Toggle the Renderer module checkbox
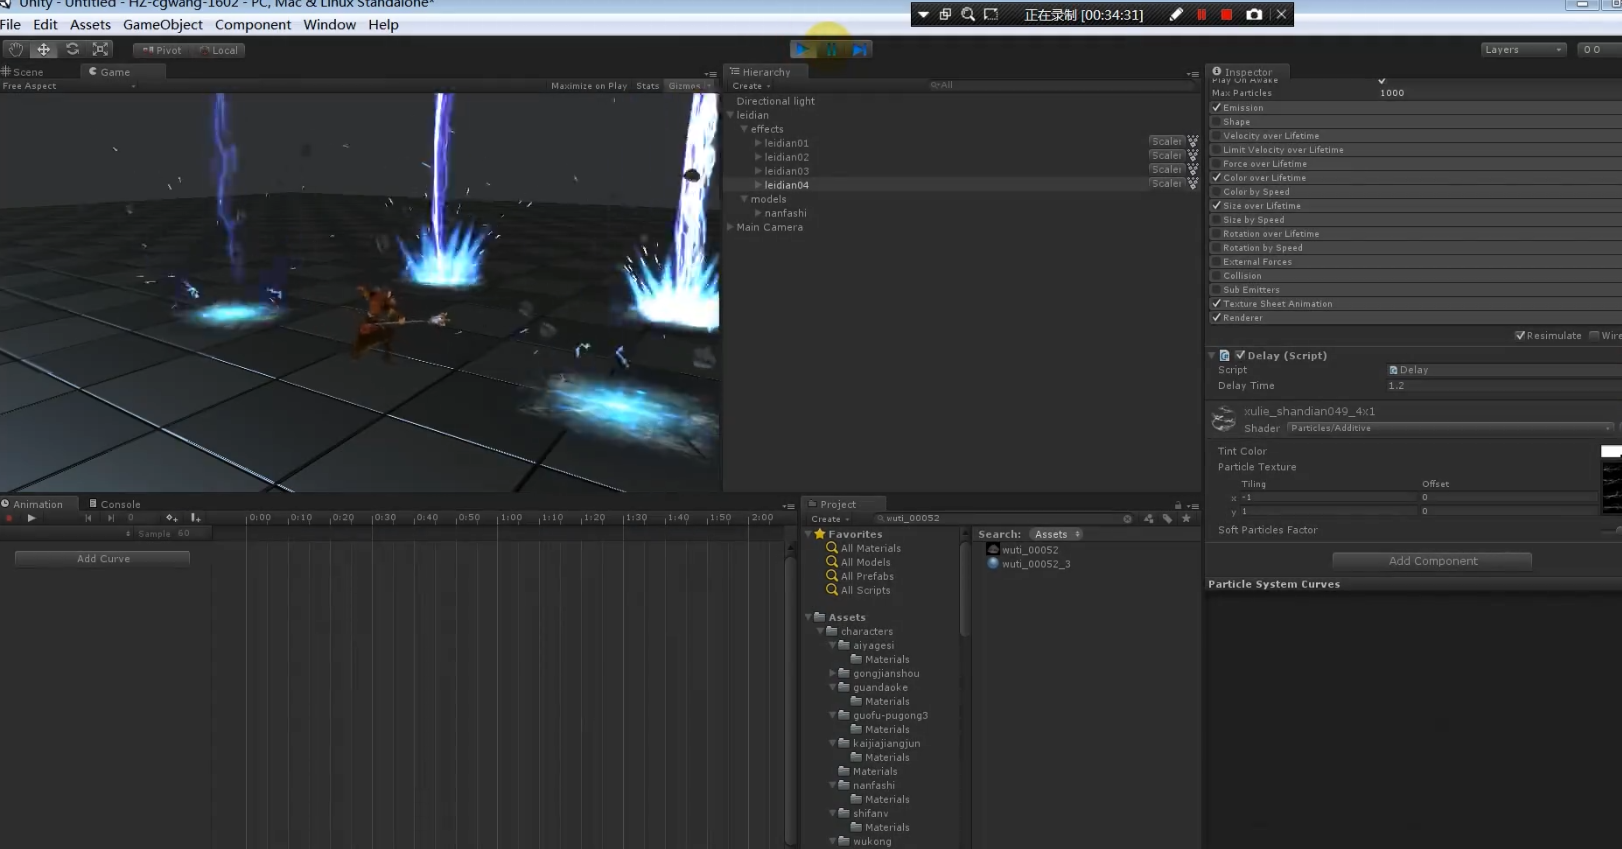The image size is (1622, 849). click(x=1217, y=318)
